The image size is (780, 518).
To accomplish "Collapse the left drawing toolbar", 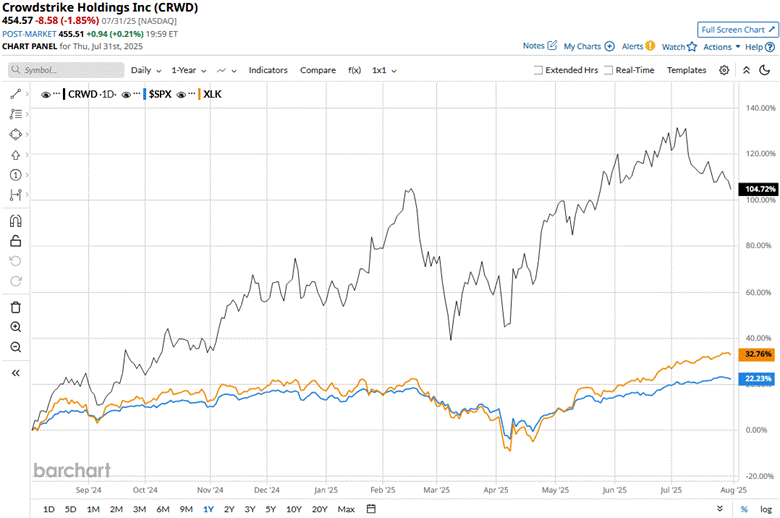I will [15, 373].
